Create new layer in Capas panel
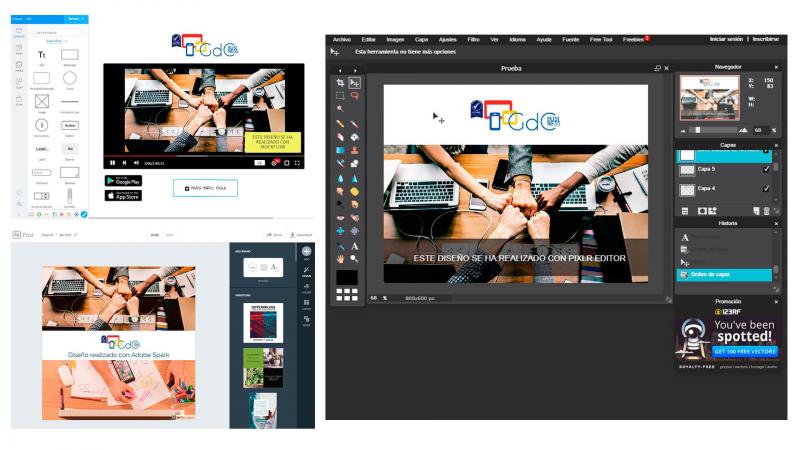 756,211
